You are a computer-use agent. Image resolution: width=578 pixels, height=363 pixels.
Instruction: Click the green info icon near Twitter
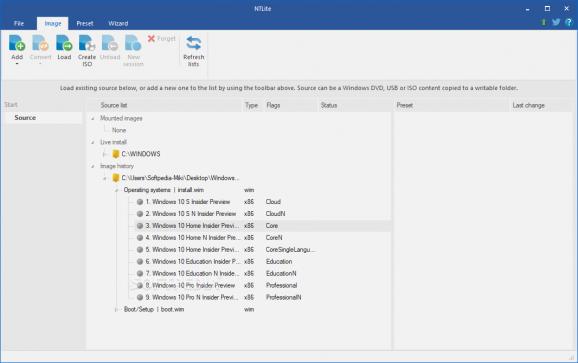543,22
